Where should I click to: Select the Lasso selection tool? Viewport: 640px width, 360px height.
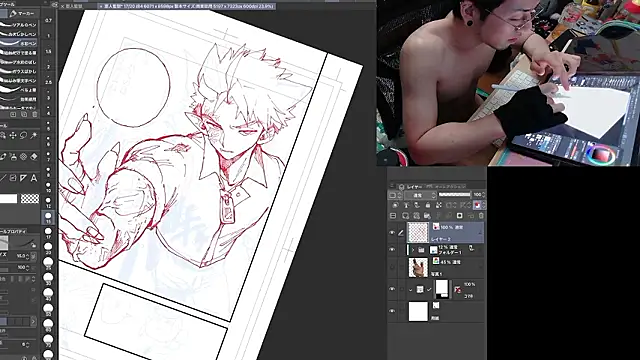[x=23, y=135]
